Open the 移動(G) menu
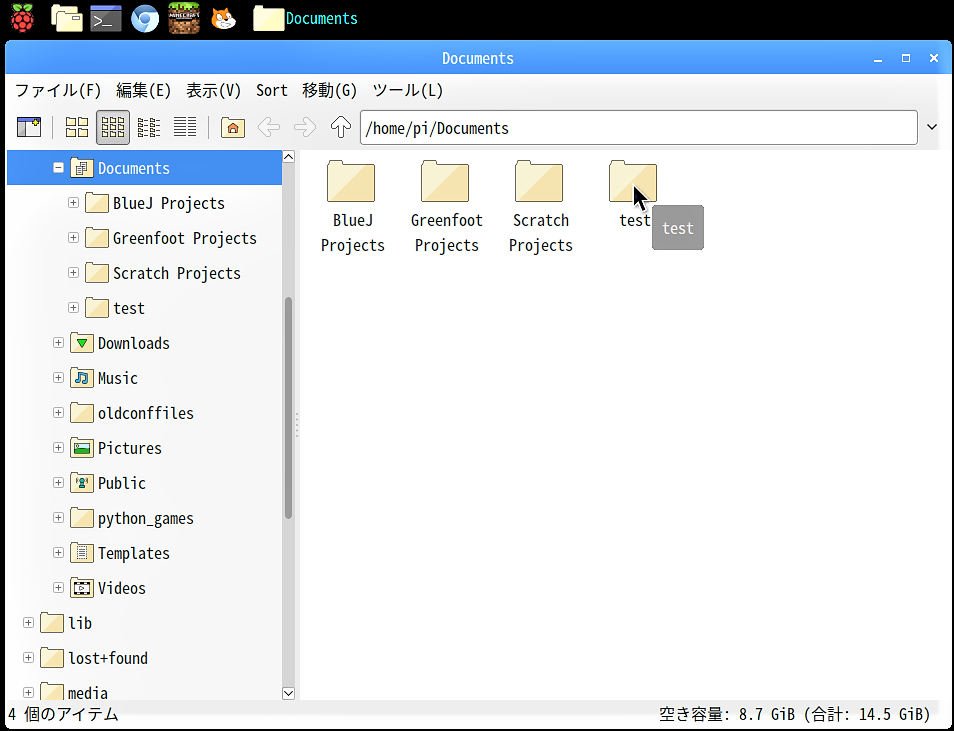This screenshot has width=954, height=731. (x=330, y=91)
